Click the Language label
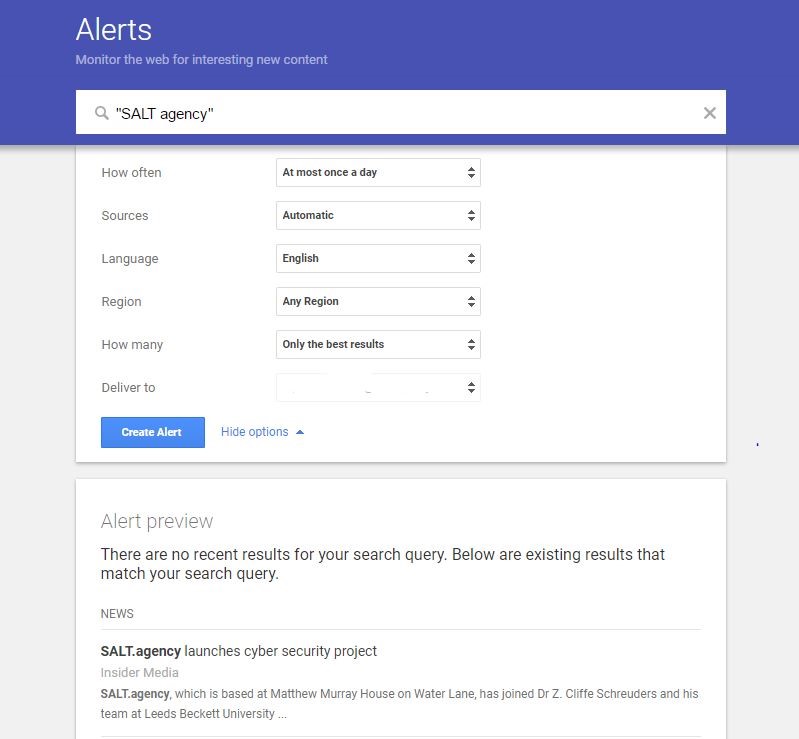Screen dimensions: 799x739 (130, 259)
